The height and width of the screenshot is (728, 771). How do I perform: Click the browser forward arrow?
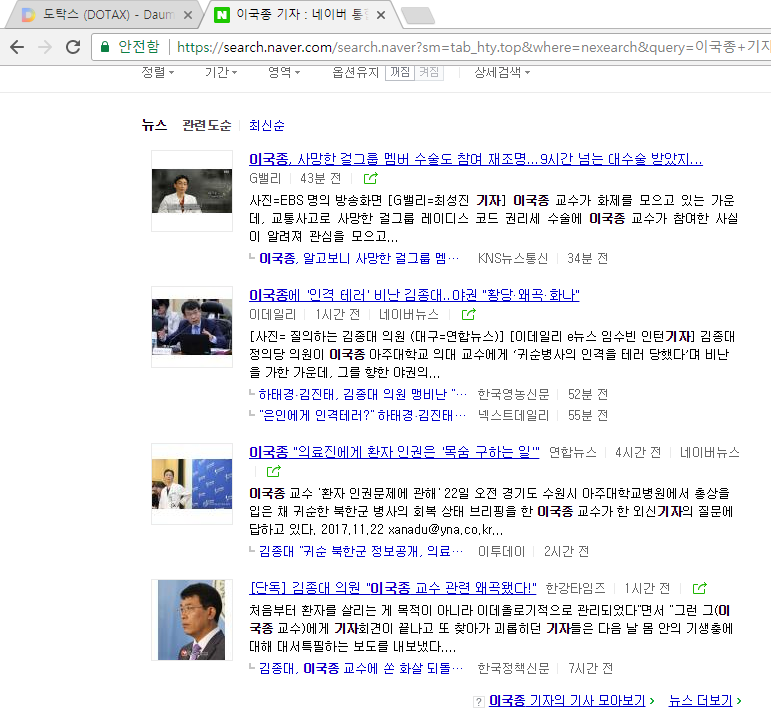[x=45, y=47]
